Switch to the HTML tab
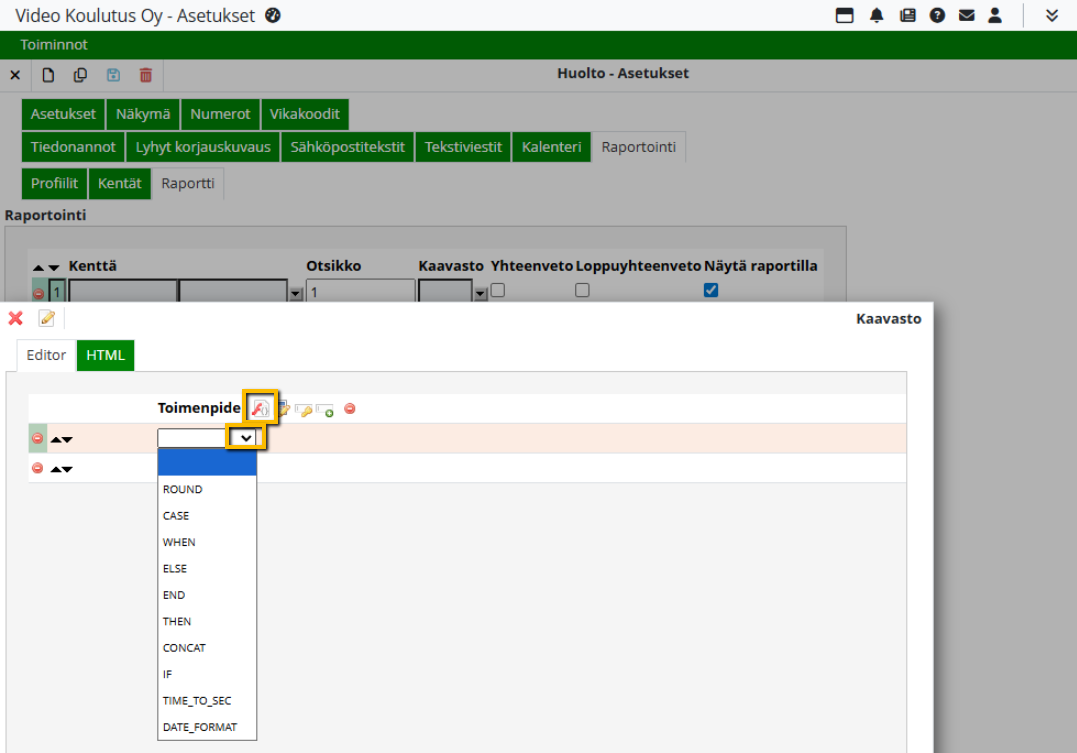 click(105, 355)
